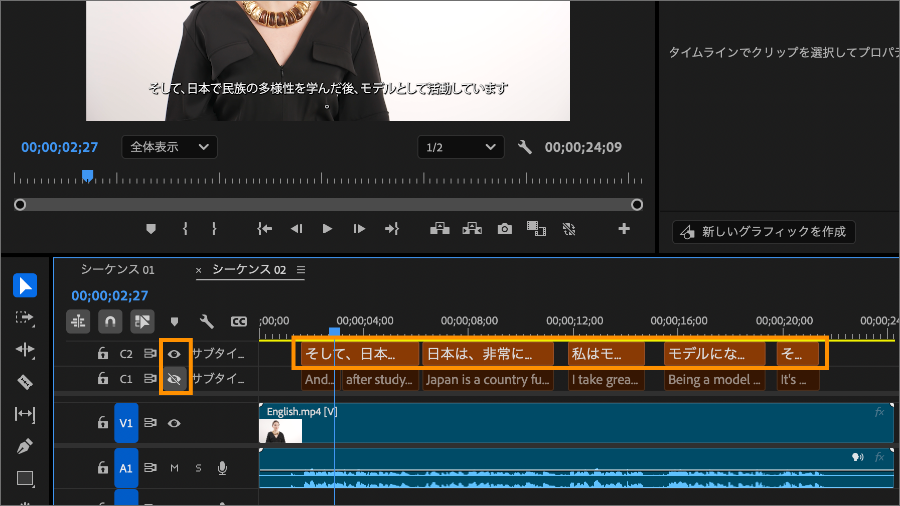Click the A1 track target button
Screen dimensions: 900x506
pyautogui.click(x=126, y=468)
